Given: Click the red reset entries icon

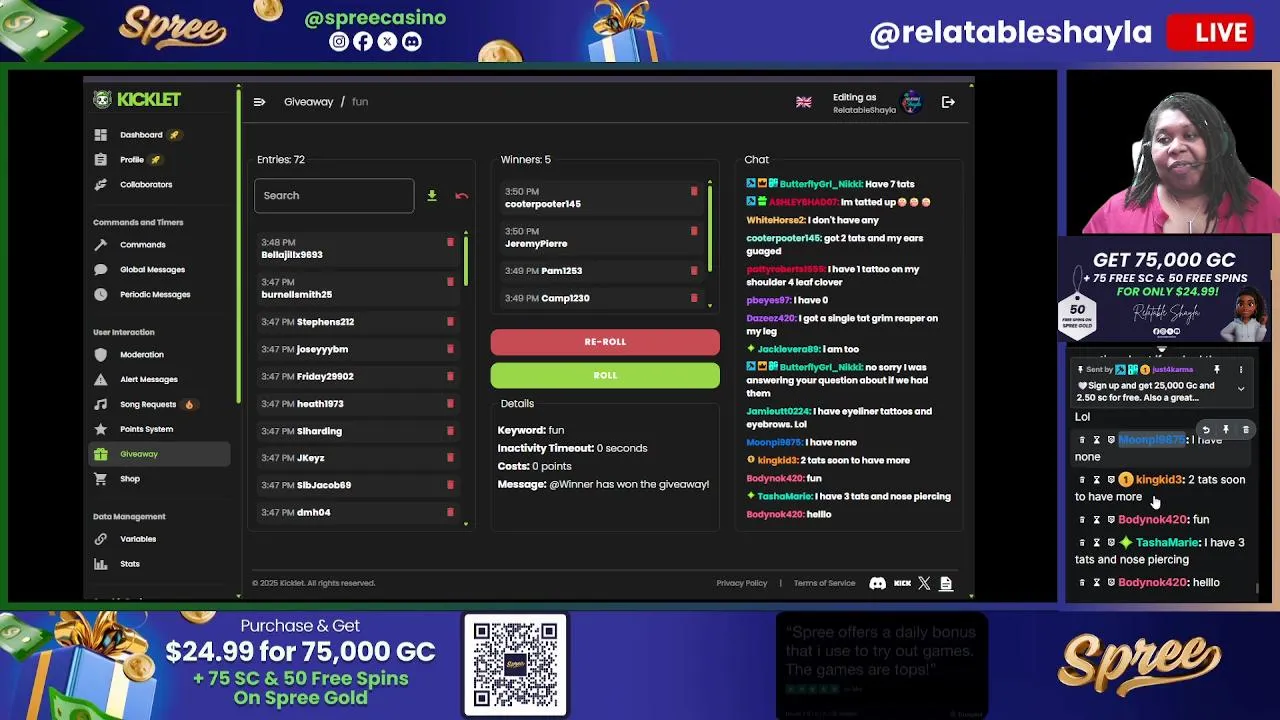Looking at the screenshot, I should [x=461, y=196].
